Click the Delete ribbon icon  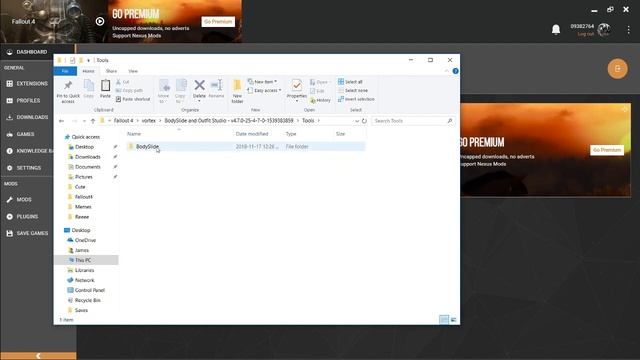point(199,91)
